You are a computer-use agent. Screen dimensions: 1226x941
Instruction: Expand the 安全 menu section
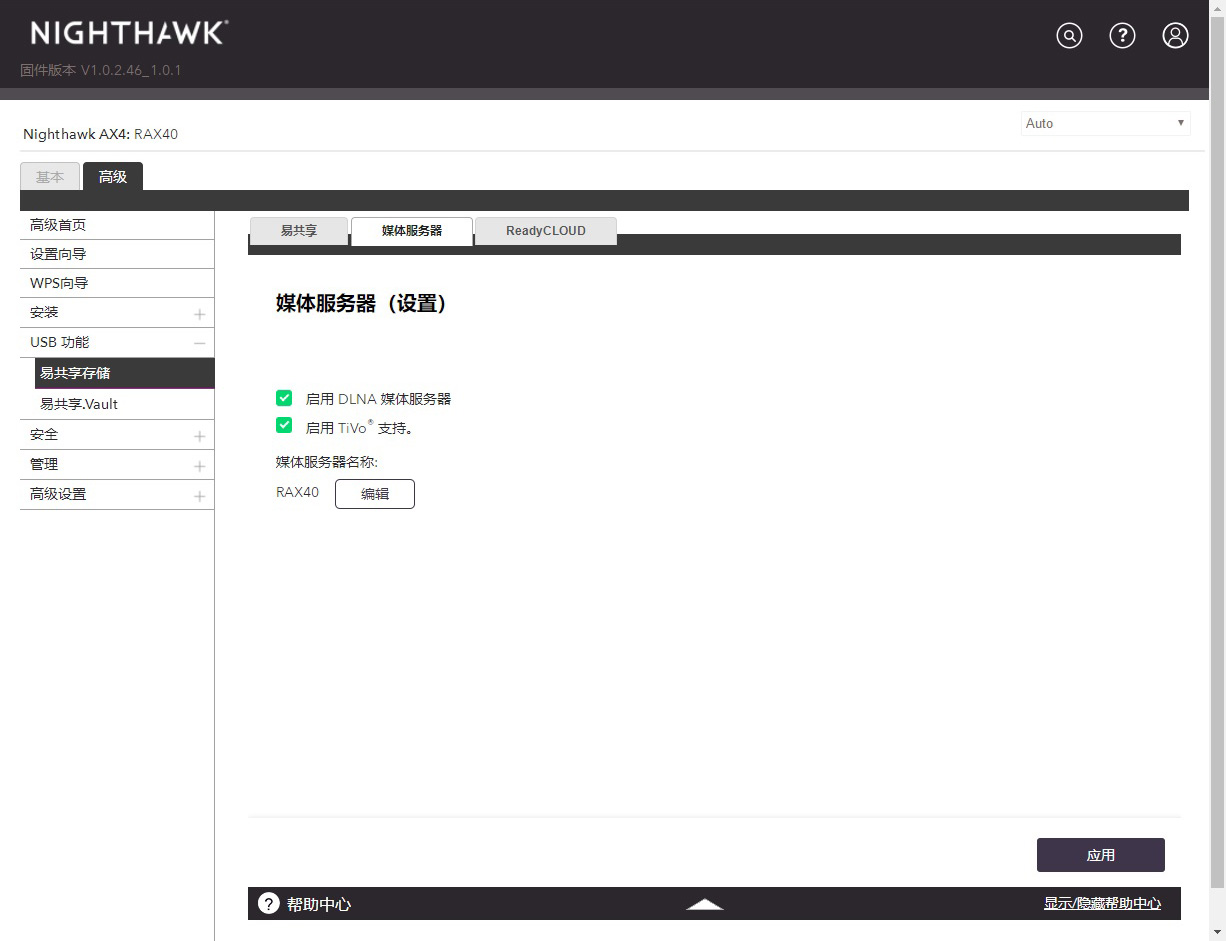[x=199, y=436]
